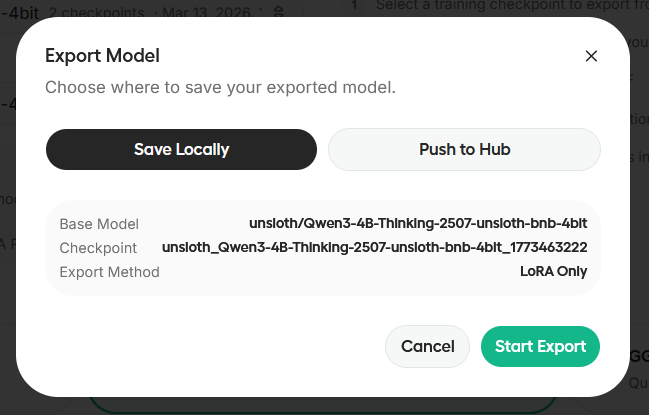
Task: Click the Checkpoint name ending in 1773463222
Action: click(x=374, y=247)
